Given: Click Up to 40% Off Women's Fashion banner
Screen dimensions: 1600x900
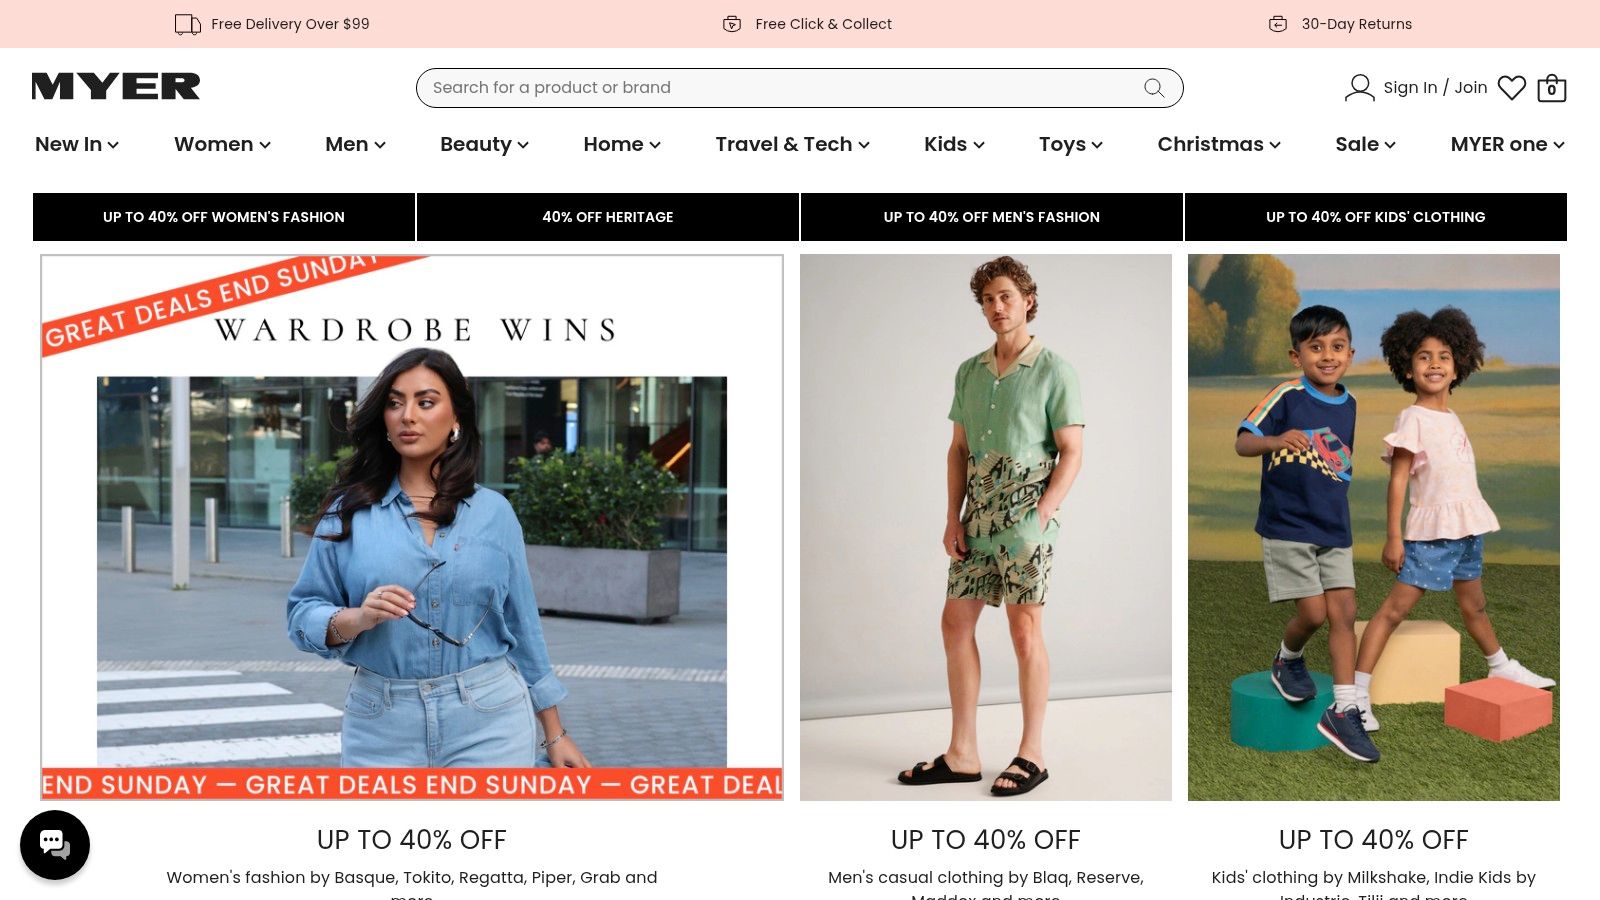Looking at the screenshot, I should point(224,217).
